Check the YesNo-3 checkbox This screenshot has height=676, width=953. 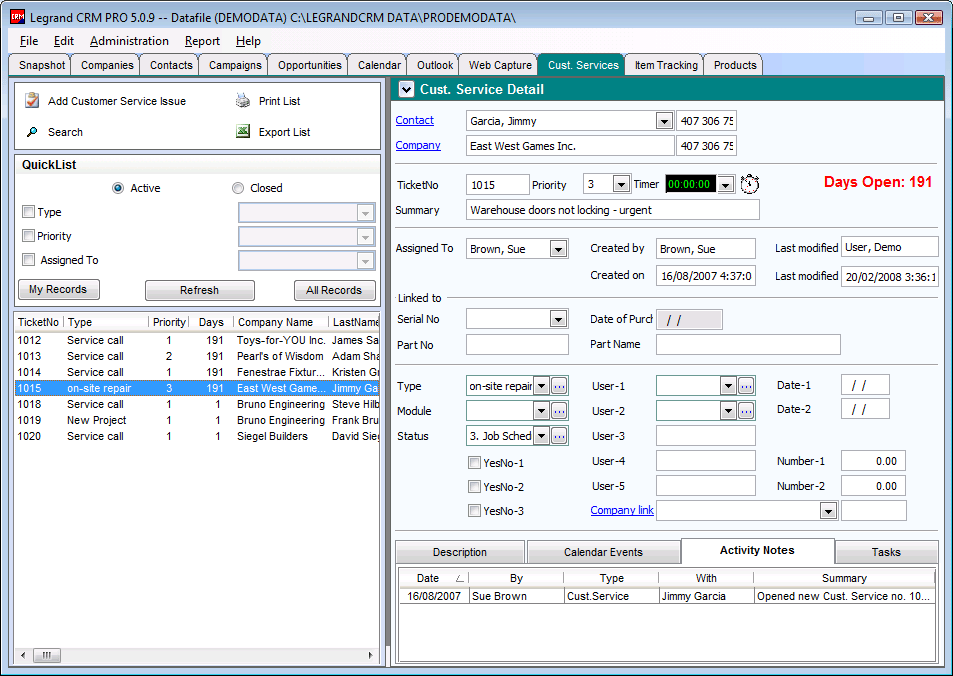point(474,511)
